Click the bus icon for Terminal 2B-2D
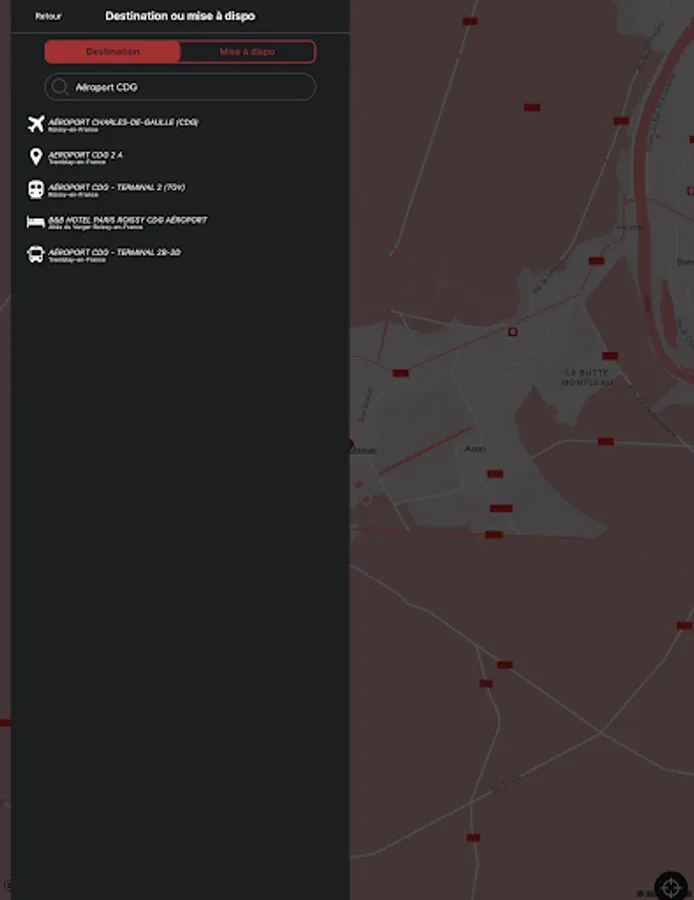694x900 pixels. (36, 254)
